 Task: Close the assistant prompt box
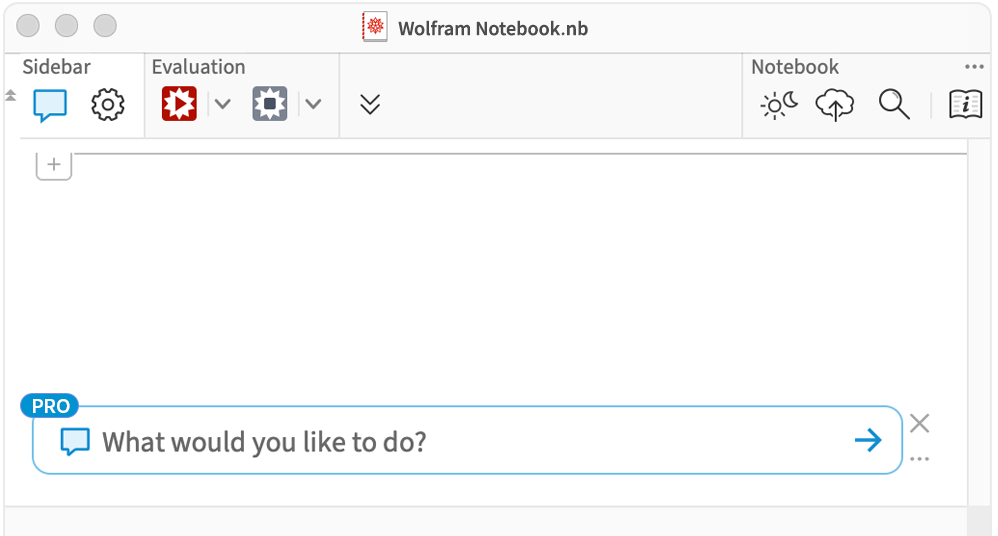(920, 423)
